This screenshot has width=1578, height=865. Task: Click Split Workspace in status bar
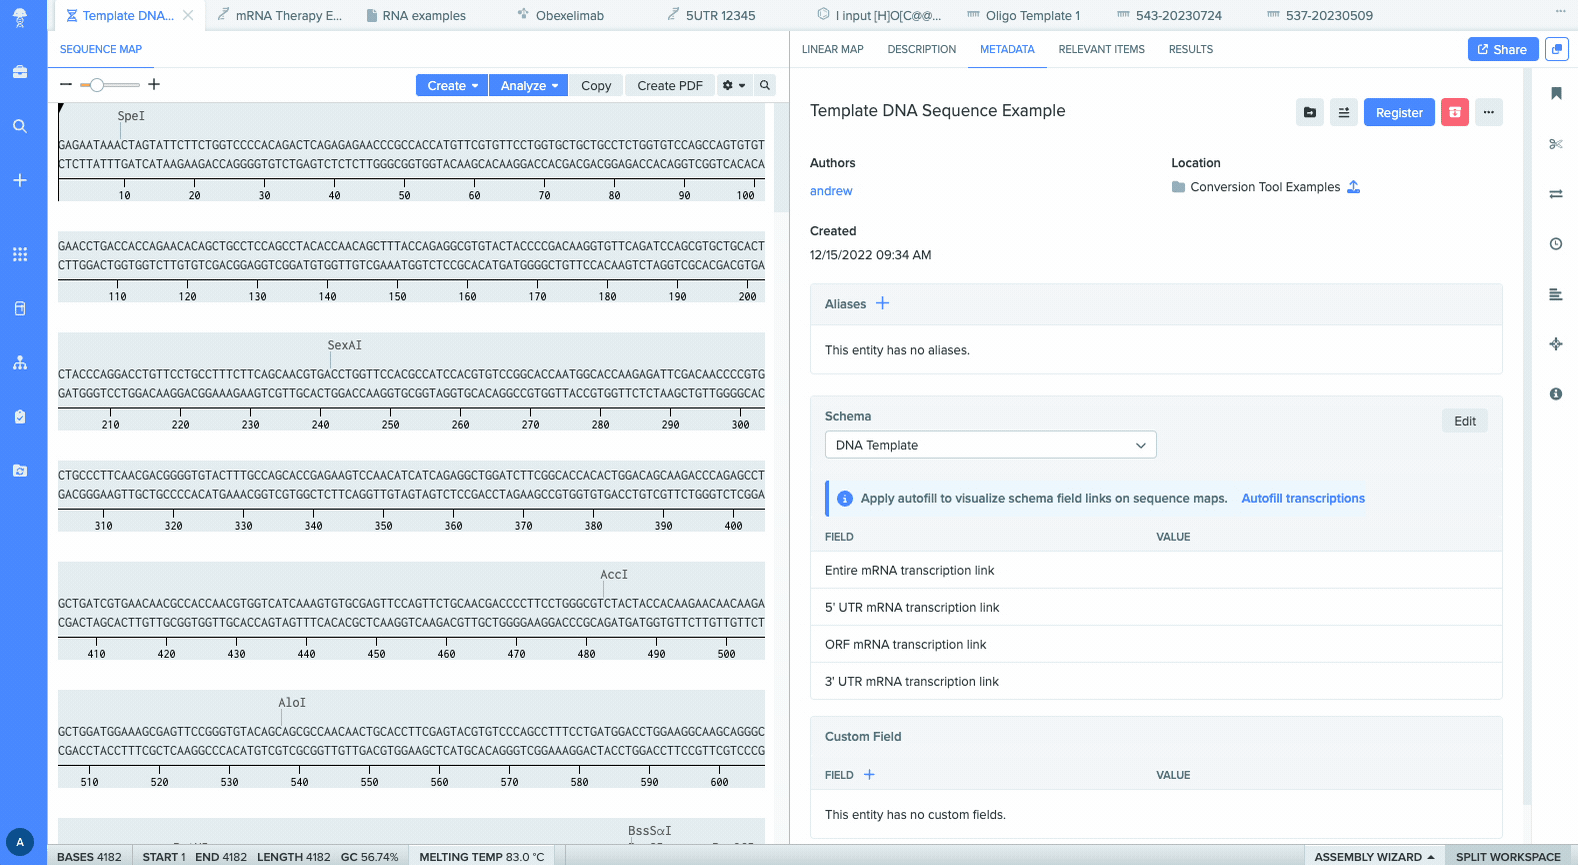(1508, 856)
